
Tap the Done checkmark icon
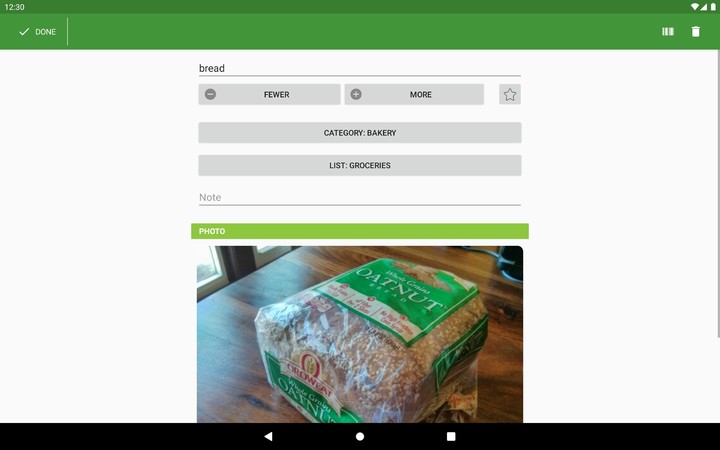coord(24,32)
